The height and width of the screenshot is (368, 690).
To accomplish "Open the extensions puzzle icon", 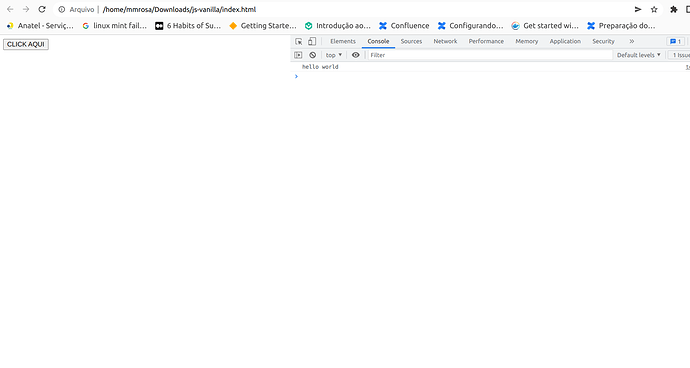I will (673, 9).
